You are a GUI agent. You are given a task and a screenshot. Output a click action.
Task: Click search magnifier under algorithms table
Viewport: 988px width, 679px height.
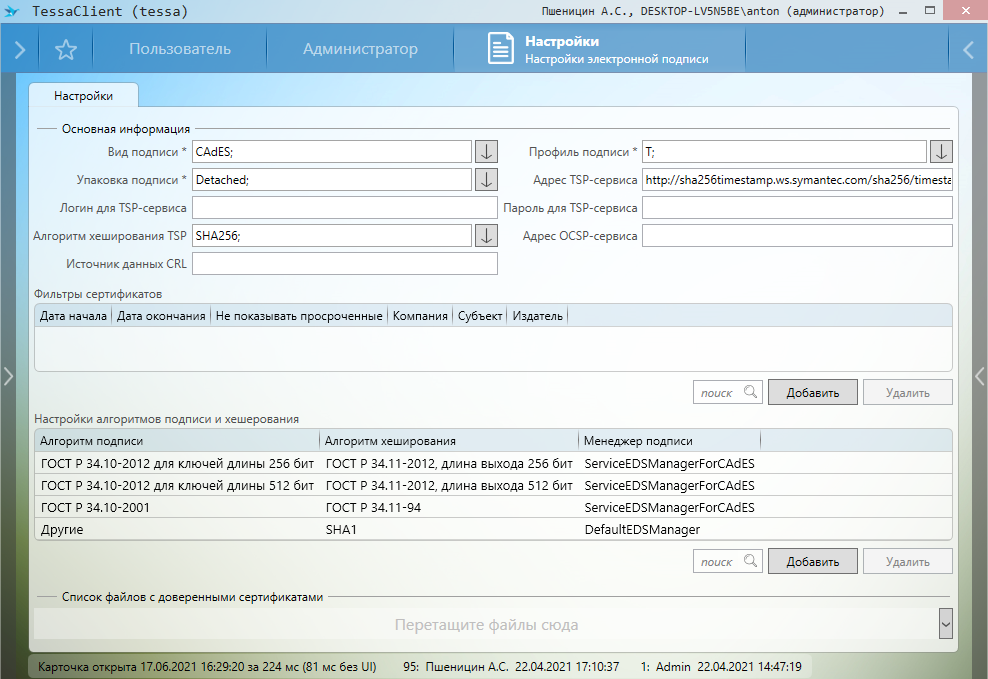750,561
